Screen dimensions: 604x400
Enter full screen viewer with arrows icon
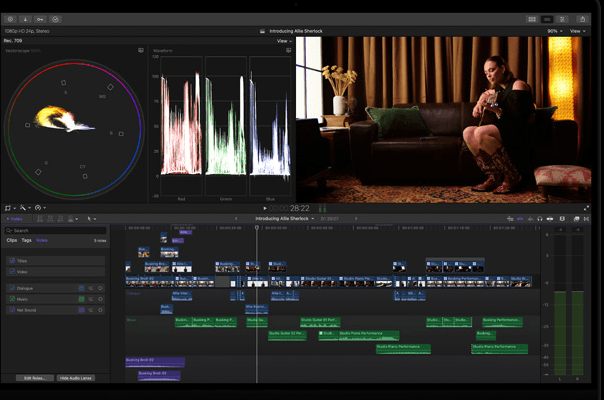pos(586,208)
